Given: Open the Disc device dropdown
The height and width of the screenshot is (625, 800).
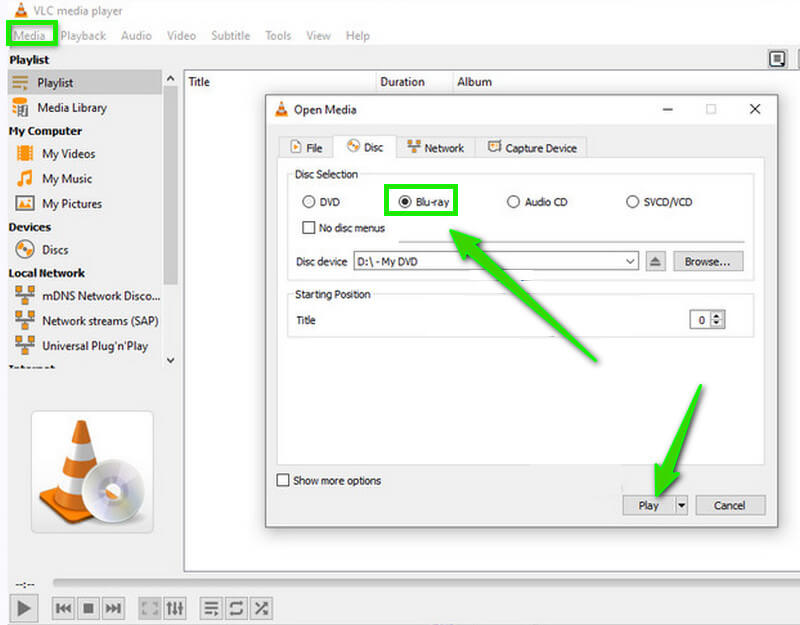Looking at the screenshot, I should click(x=496, y=261).
